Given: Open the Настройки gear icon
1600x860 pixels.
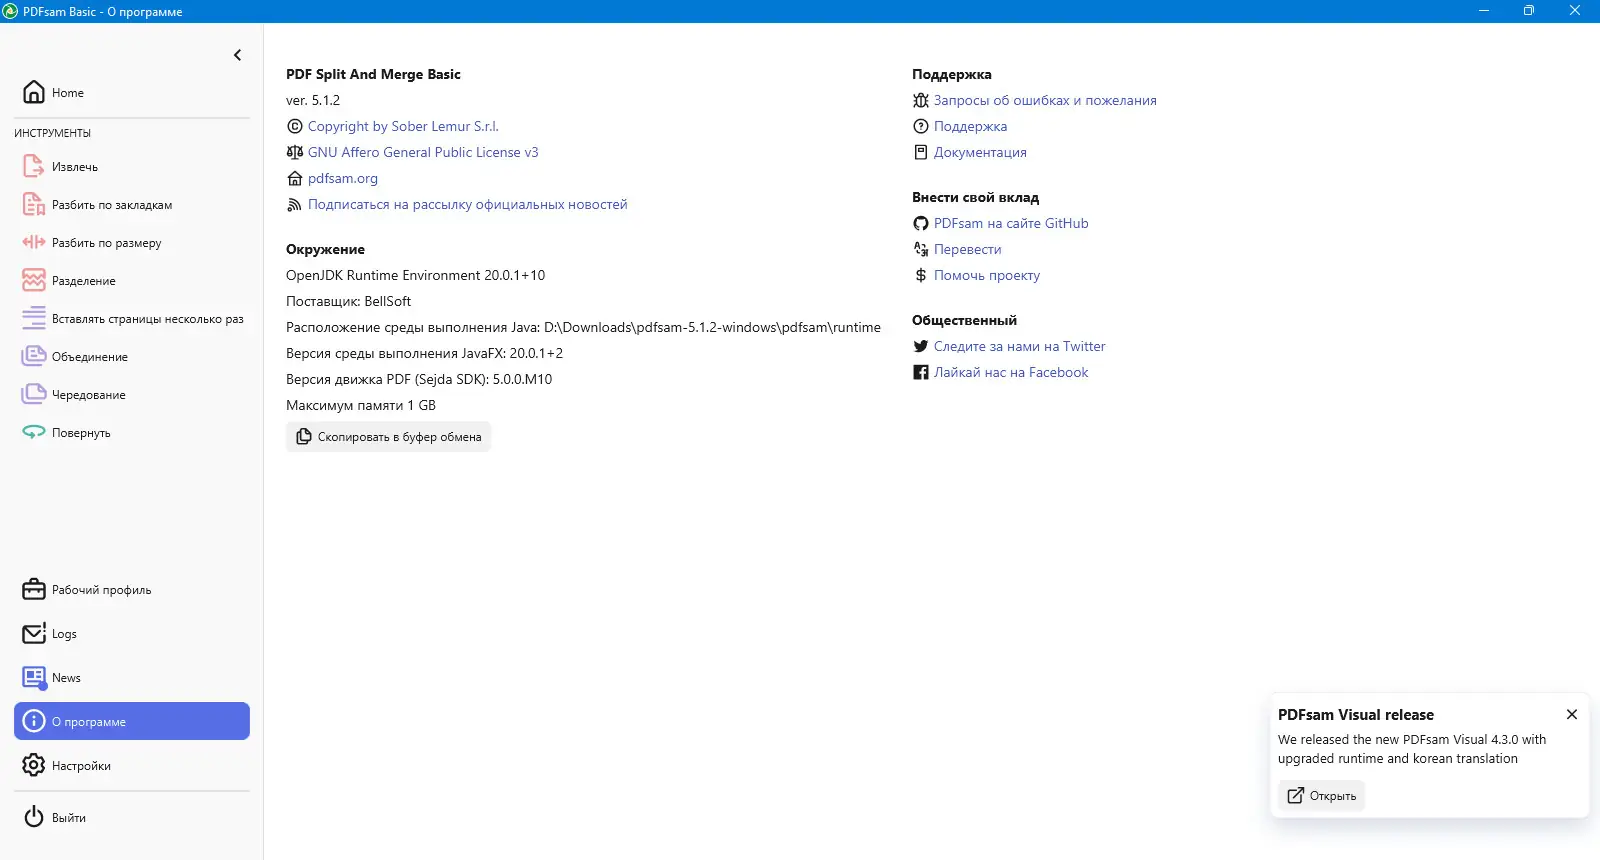Looking at the screenshot, I should point(34,765).
